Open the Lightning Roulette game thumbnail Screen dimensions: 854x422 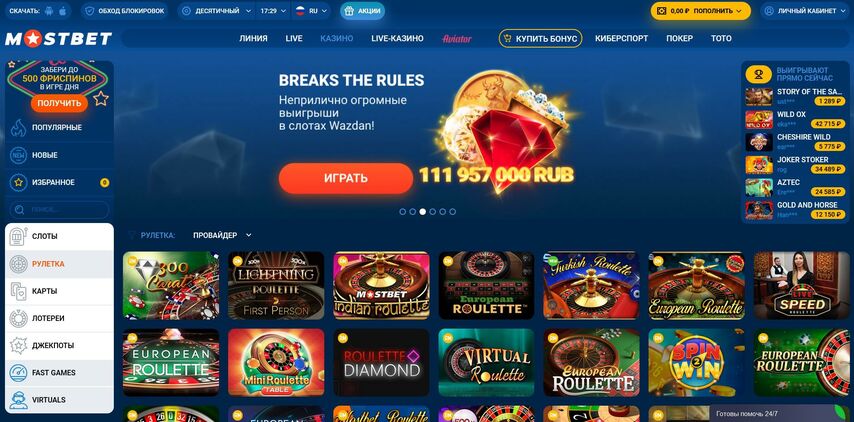[x=276, y=285]
